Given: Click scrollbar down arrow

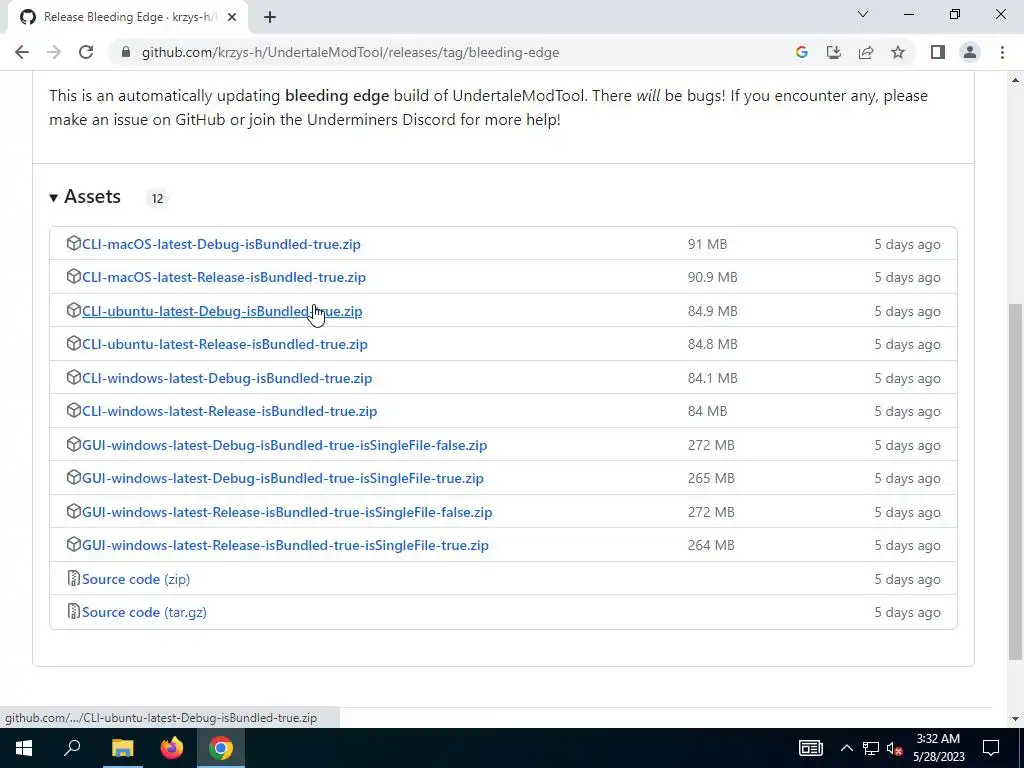Looking at the screenshot, I should pyautogui.click(x=1015, y=719).
